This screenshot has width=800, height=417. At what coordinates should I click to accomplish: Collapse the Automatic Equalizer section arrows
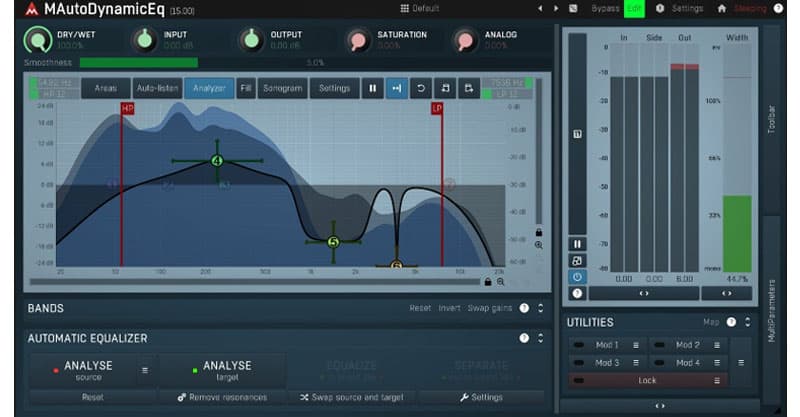tap(540, 338)
